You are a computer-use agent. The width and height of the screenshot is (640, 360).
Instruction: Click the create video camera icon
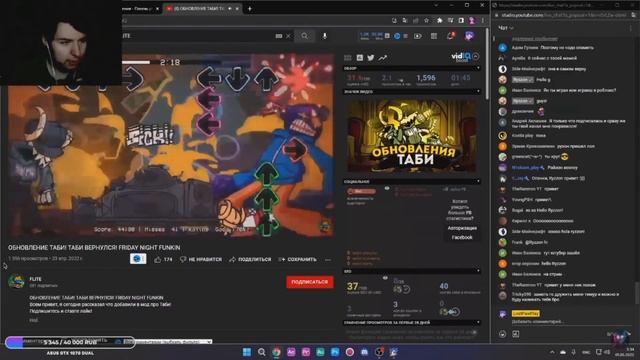click(x=418, y=36)
